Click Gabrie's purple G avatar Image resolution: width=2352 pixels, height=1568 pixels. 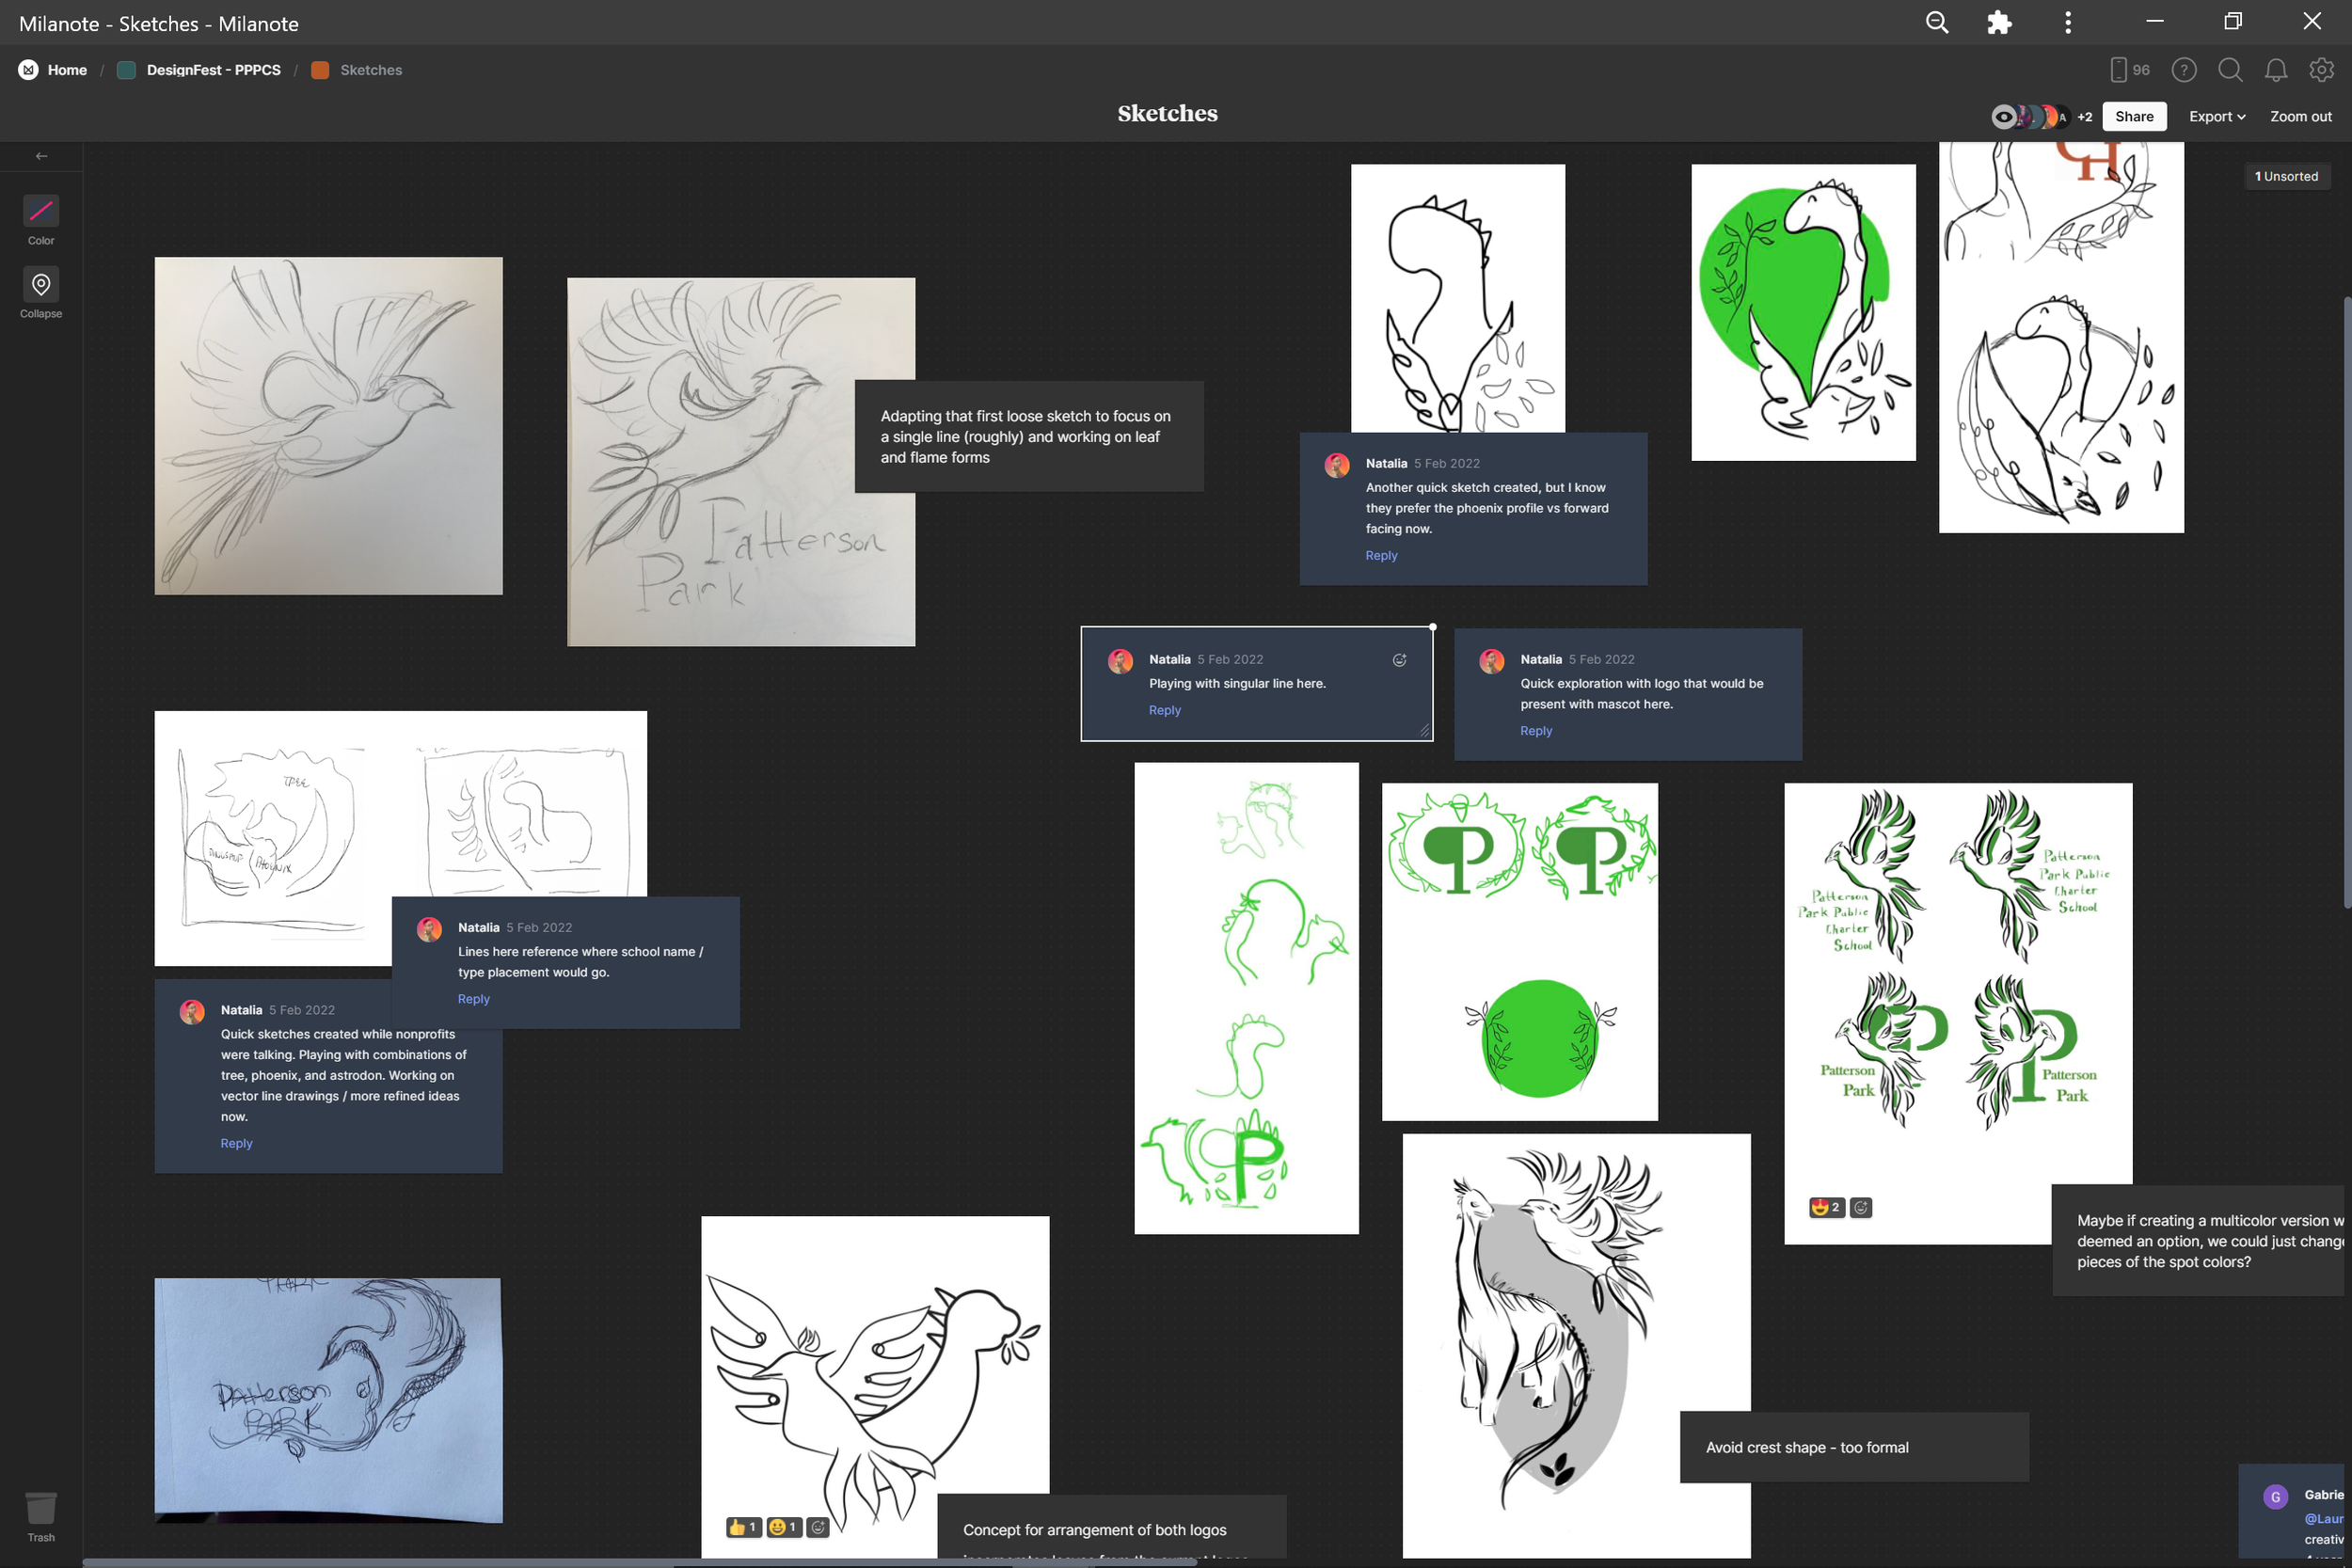tap(2275, 1496)
